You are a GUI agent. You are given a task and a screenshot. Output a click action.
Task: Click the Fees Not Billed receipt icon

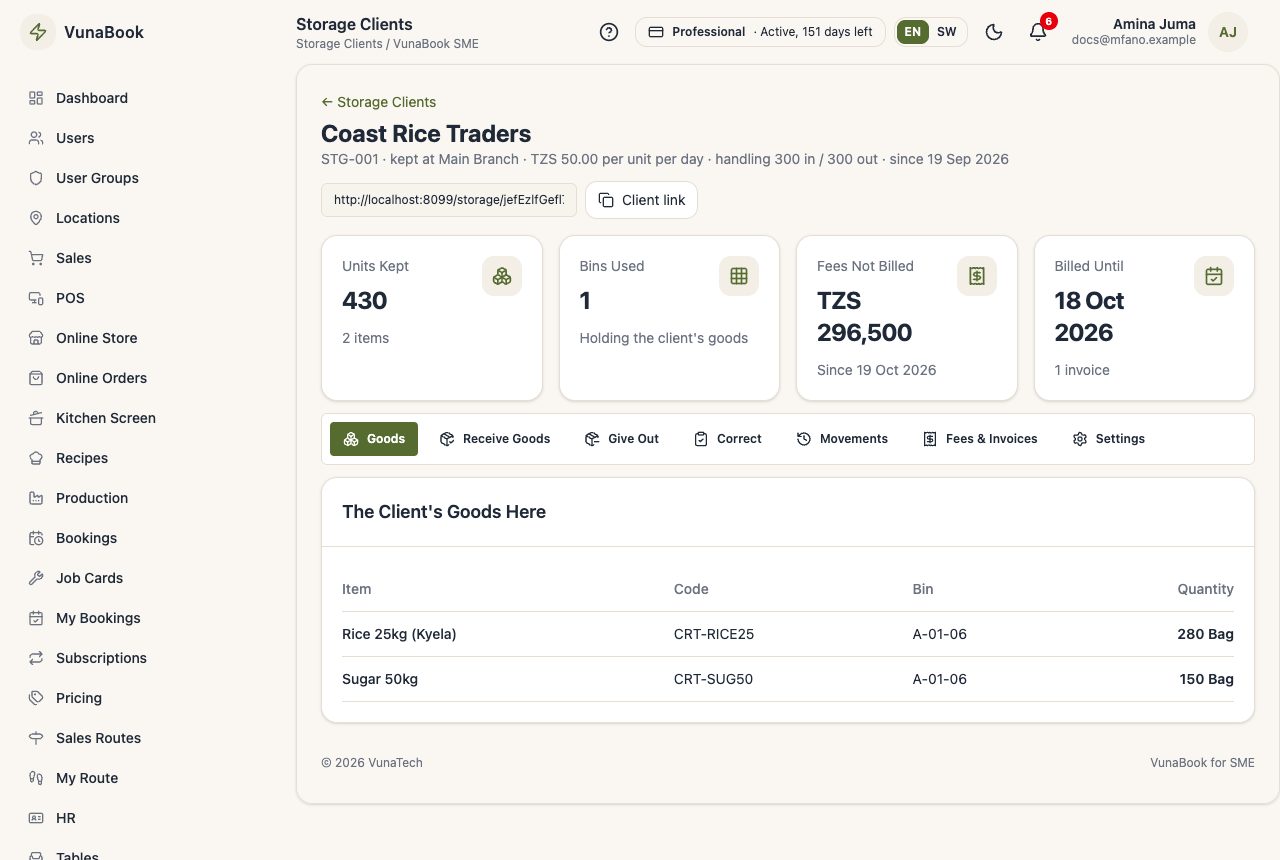977,276
